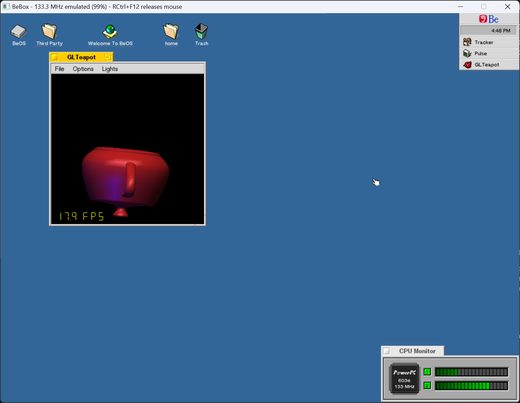Click the GLTeapot yellow title tab

81,57
